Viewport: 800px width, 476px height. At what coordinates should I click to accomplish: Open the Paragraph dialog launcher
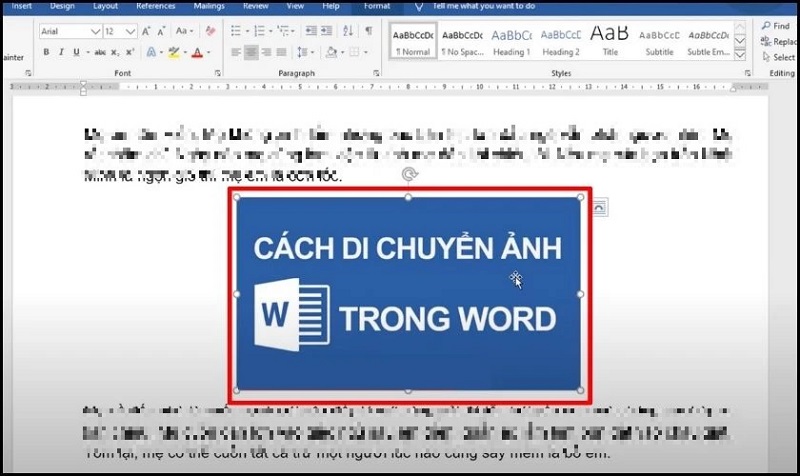(x=376, y=73)
